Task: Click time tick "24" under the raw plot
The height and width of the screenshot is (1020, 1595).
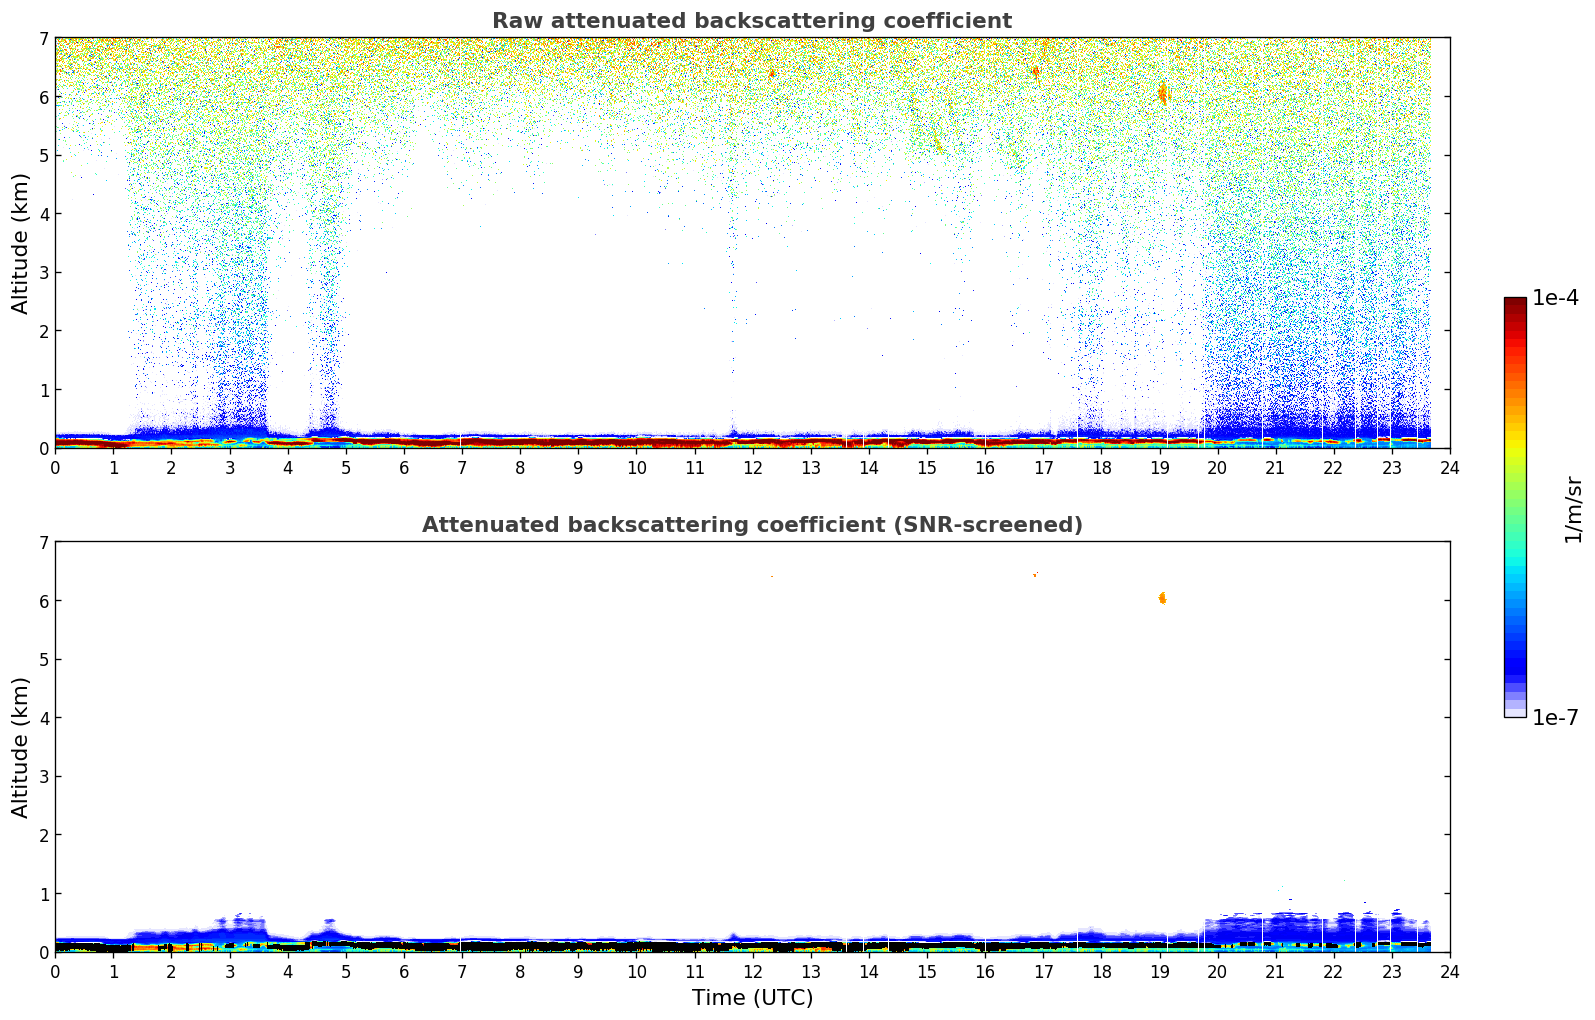Action: 1450,467
